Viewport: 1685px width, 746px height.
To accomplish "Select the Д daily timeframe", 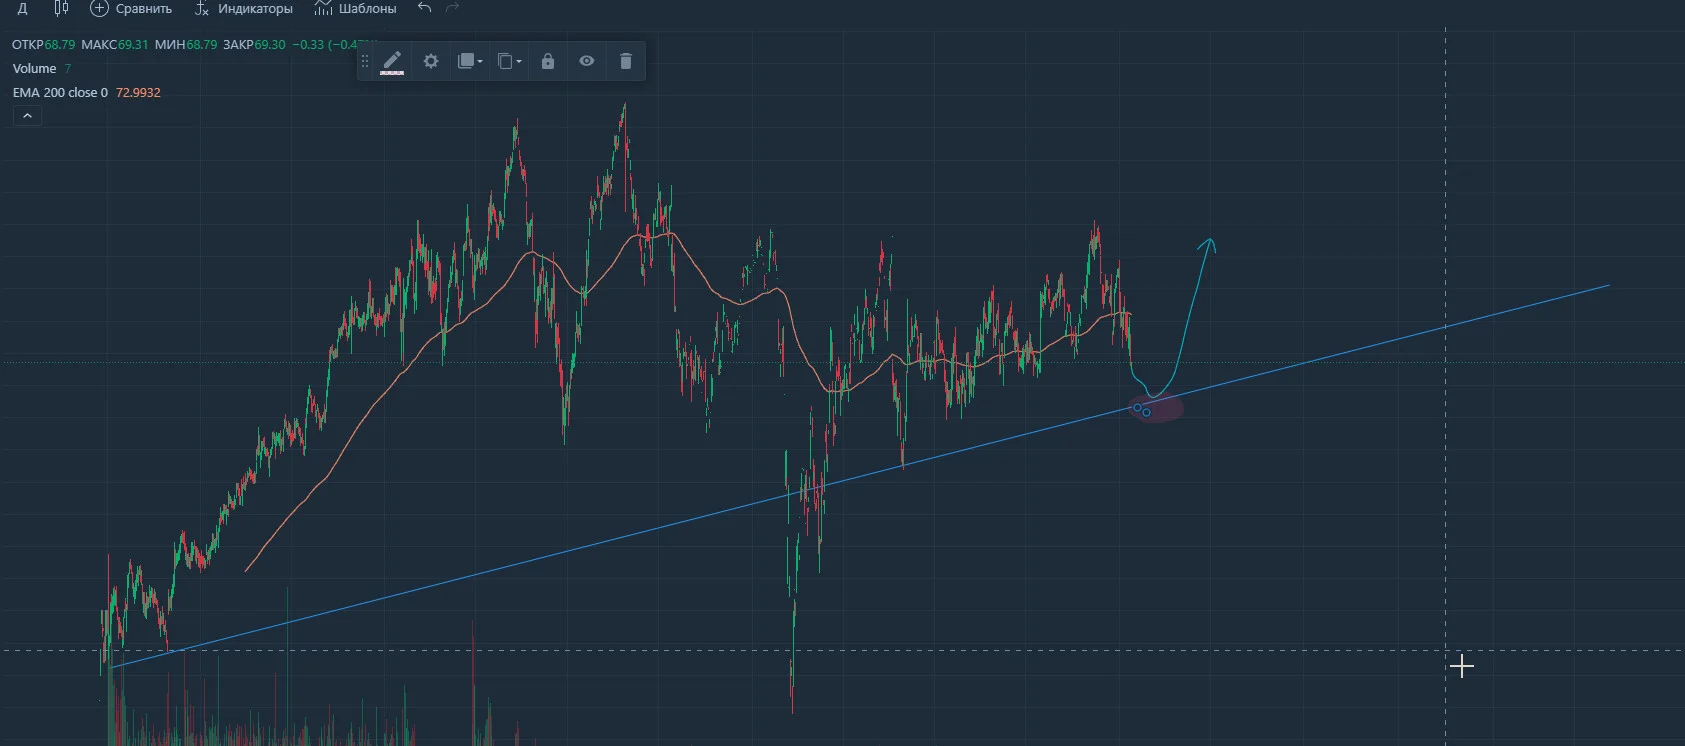I will [x=23, y=8].
